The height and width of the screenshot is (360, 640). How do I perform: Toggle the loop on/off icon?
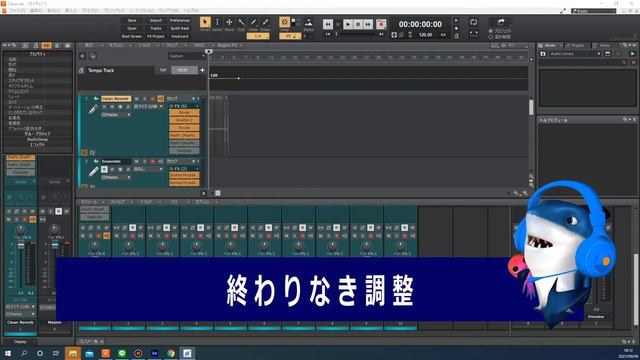click(x=473, y=22)
